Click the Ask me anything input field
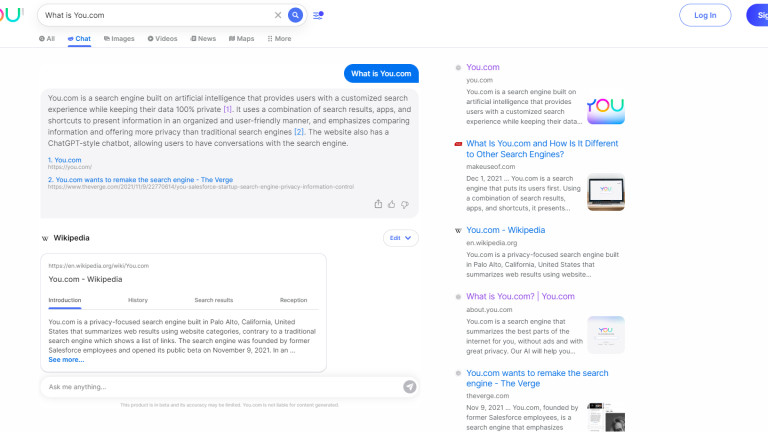768x432 pixels. click(x=220, y=387)
